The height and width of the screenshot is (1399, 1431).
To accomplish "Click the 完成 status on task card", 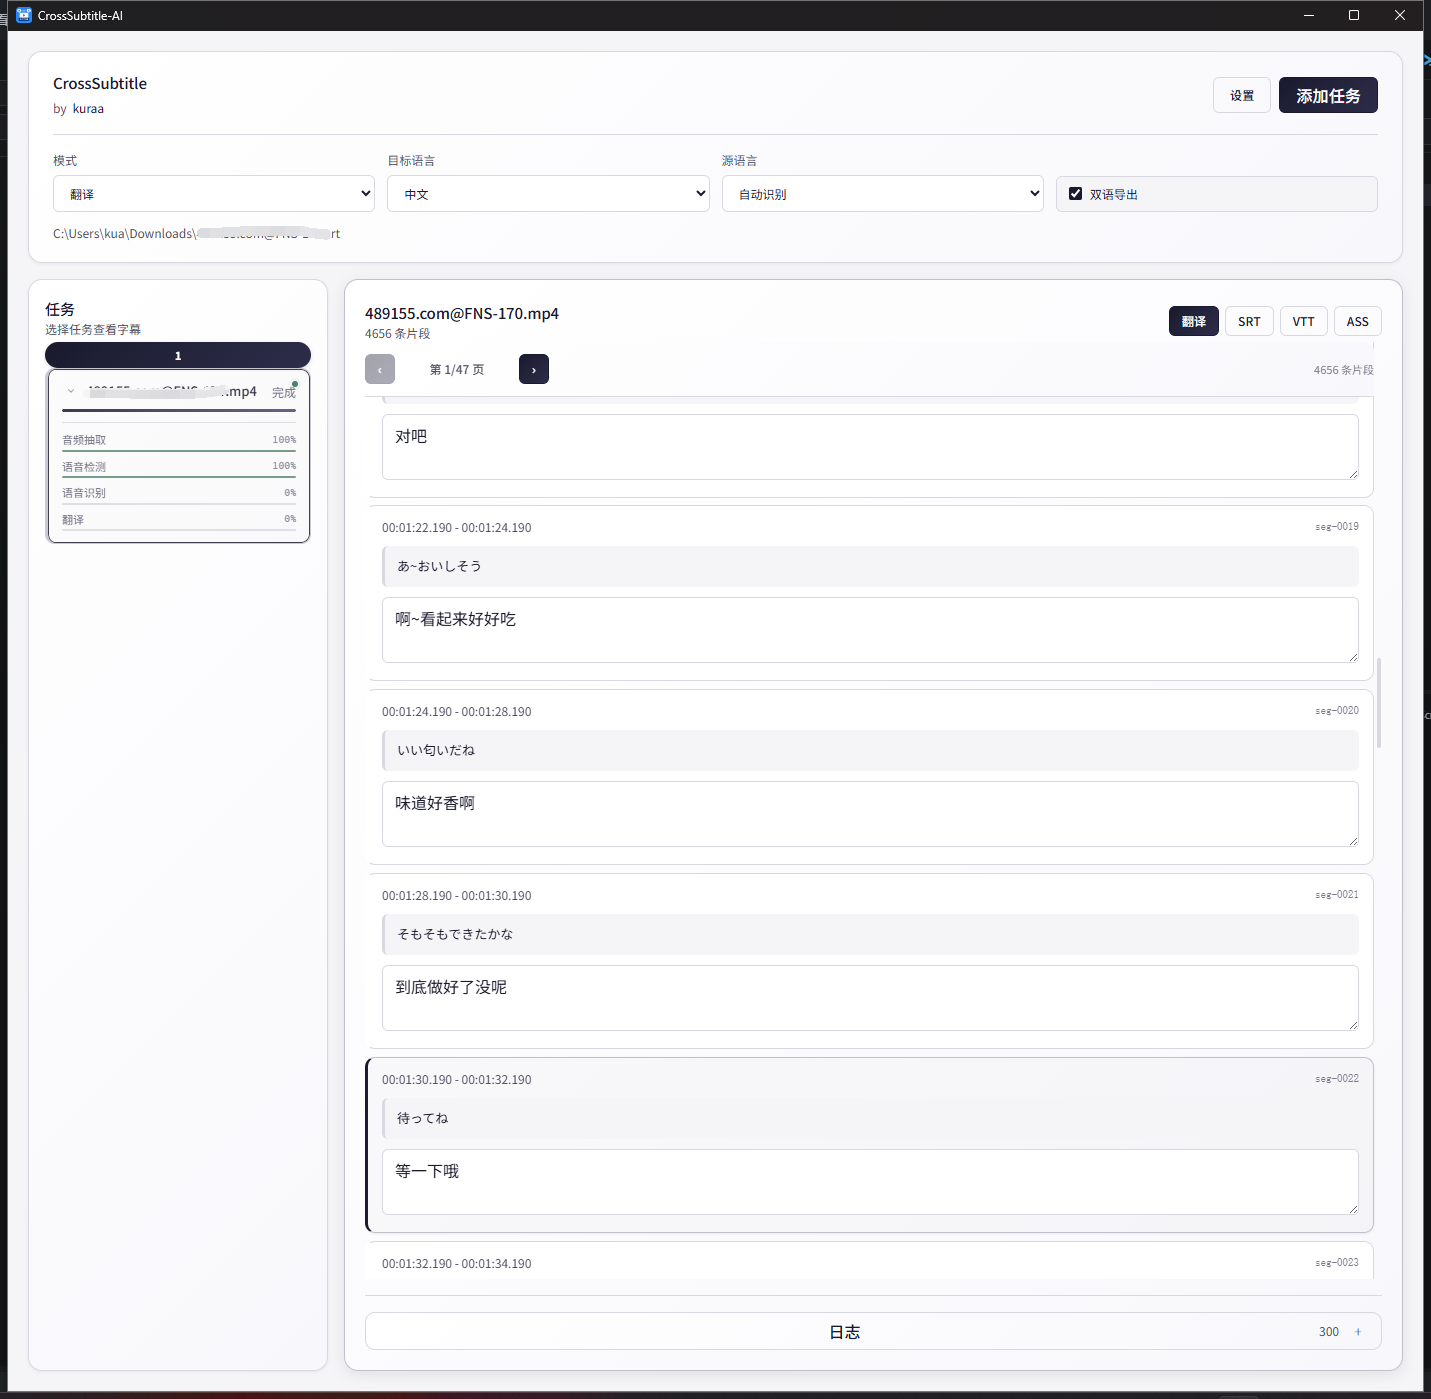I will [x=284, y=392].
